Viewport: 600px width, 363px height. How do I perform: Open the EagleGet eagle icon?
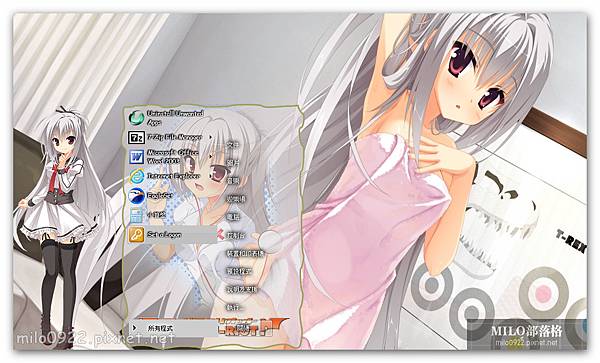[136, 196]
